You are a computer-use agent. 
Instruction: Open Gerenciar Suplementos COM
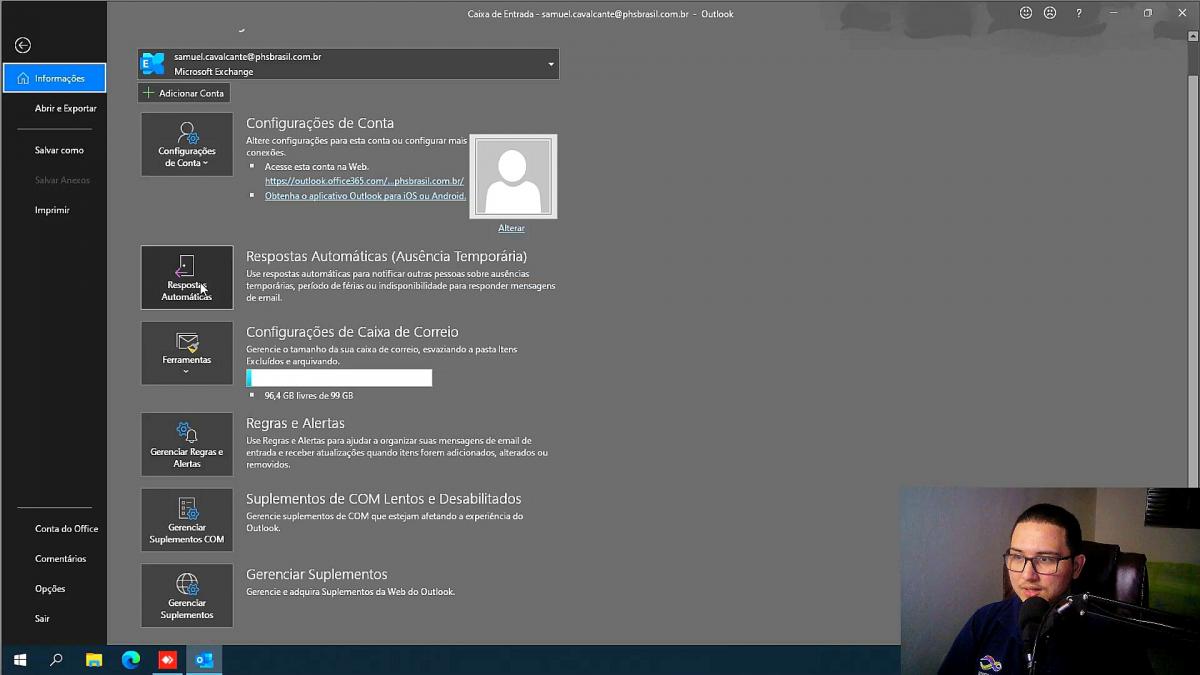coord(187,520)
